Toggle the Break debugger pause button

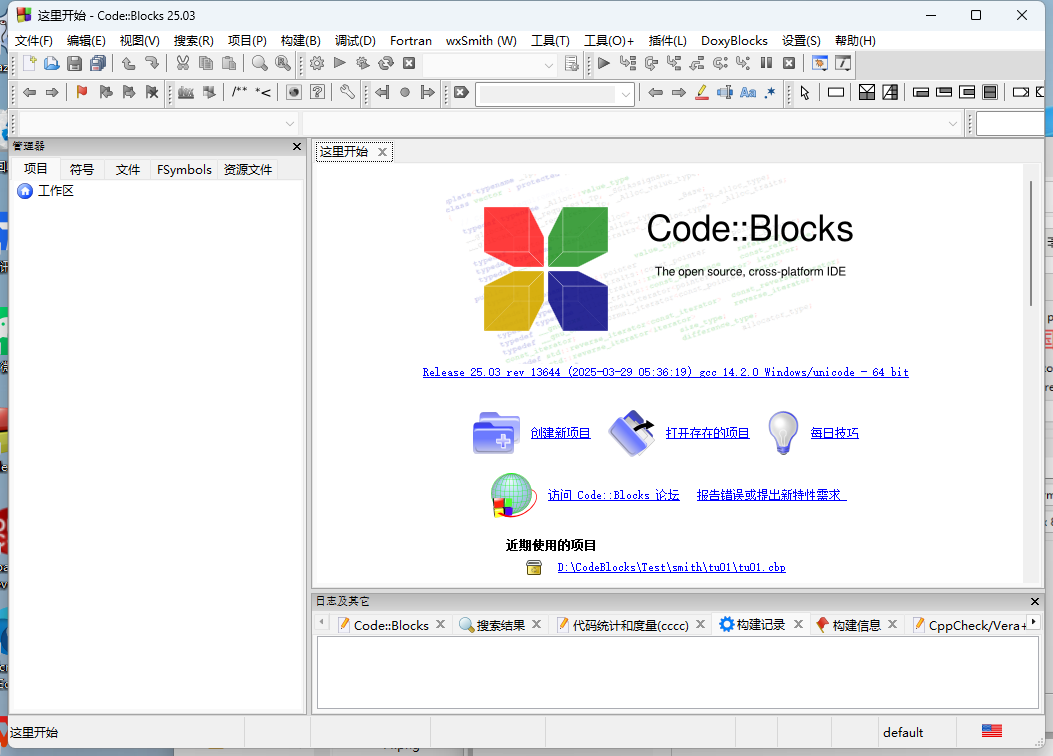click(766, 64)
